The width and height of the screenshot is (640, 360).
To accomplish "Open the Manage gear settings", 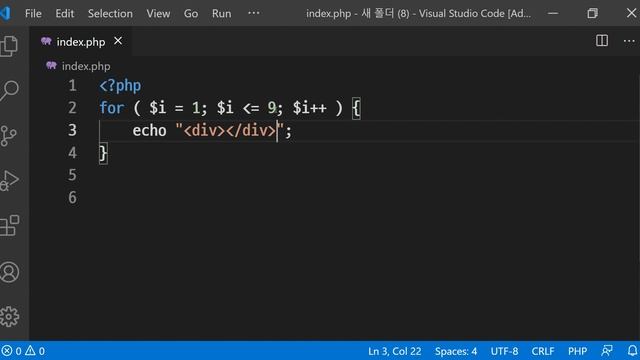I will click(x=9, y=316).
